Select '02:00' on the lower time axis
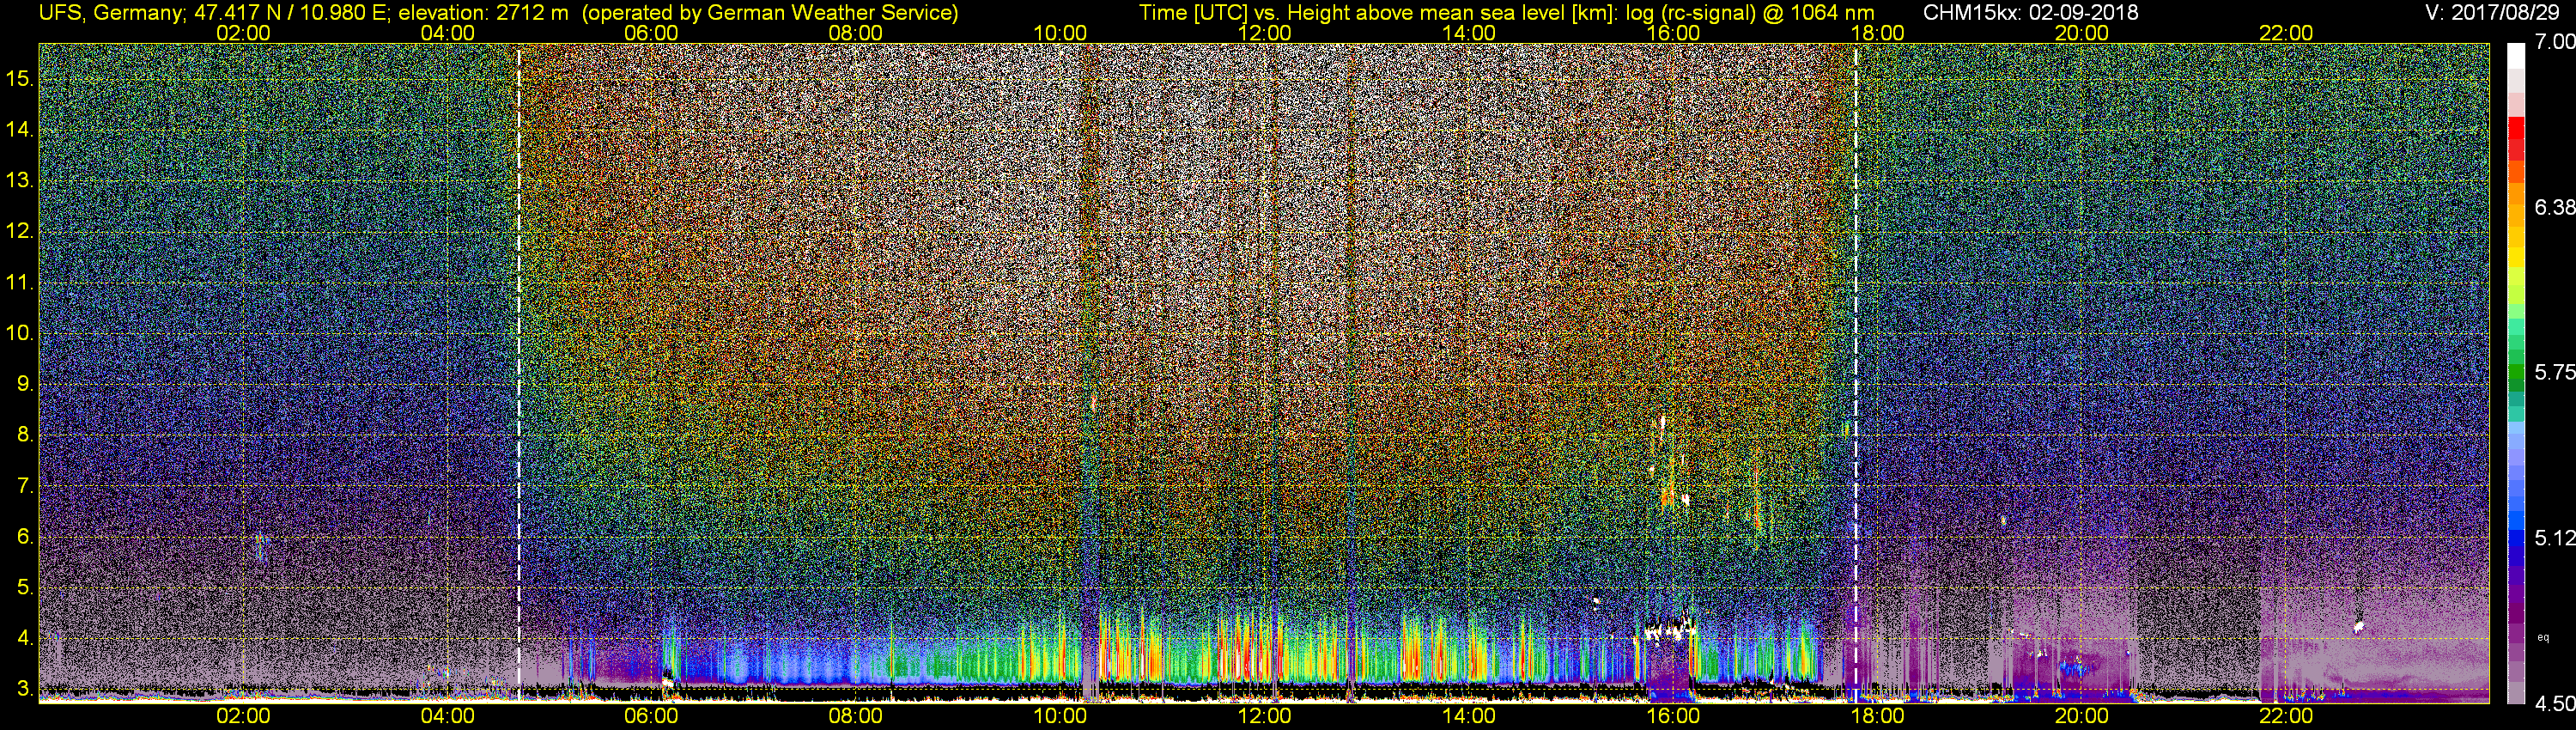This screenshot has width=2576, height=730. point(243,716)
